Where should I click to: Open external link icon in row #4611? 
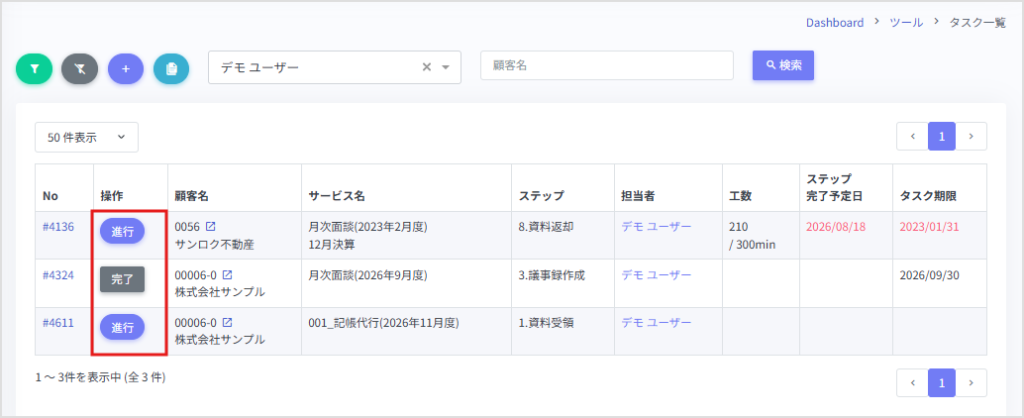227,323
